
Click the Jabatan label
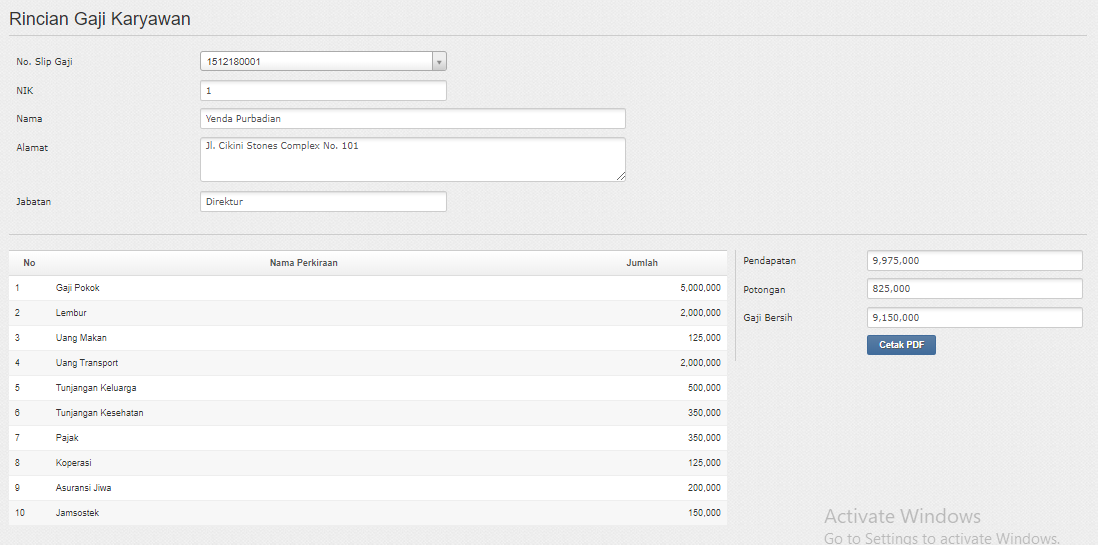(34, 202)
